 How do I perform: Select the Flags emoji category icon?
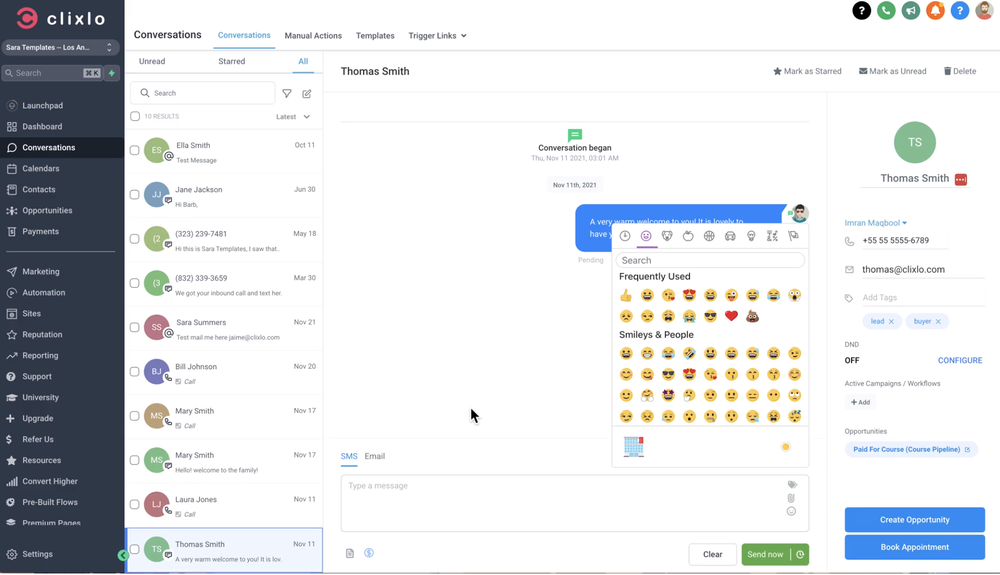pyautogui.click(x=793, y=236)
